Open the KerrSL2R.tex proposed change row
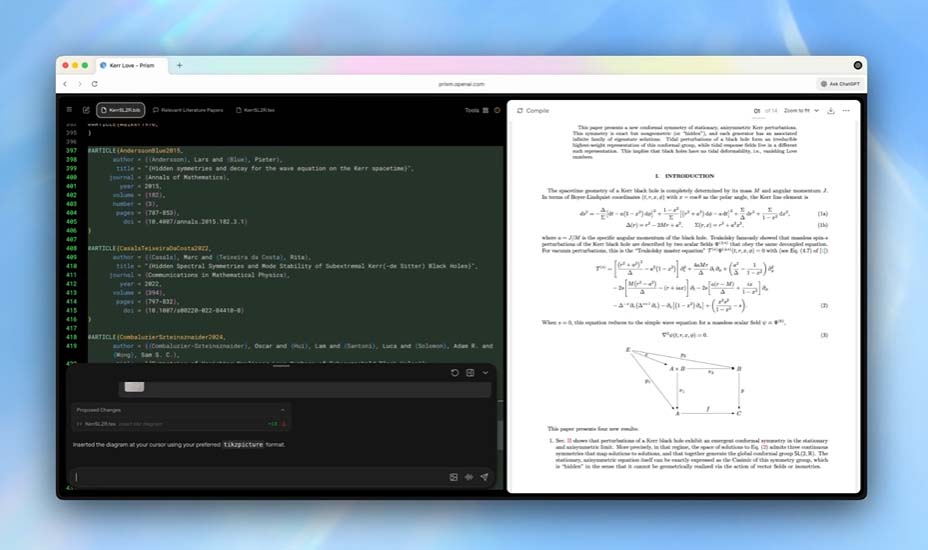This screenshot has width=928, height=550. point(181,424)
